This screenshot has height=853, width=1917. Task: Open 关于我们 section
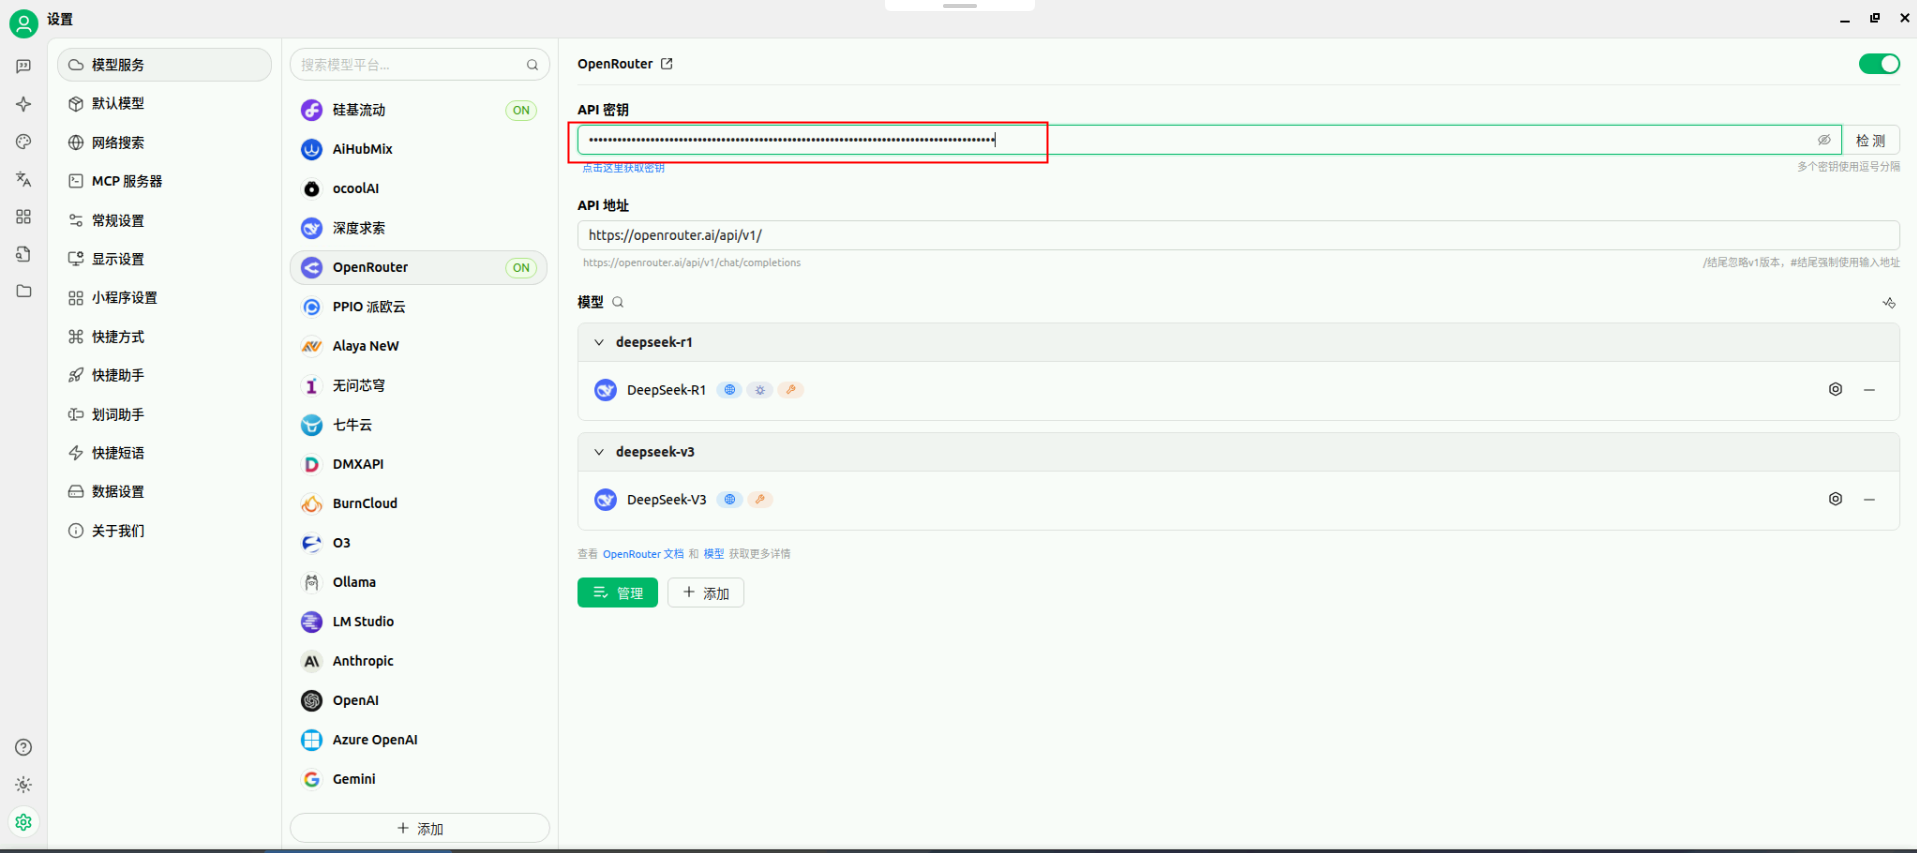click(x=165, y=531)
